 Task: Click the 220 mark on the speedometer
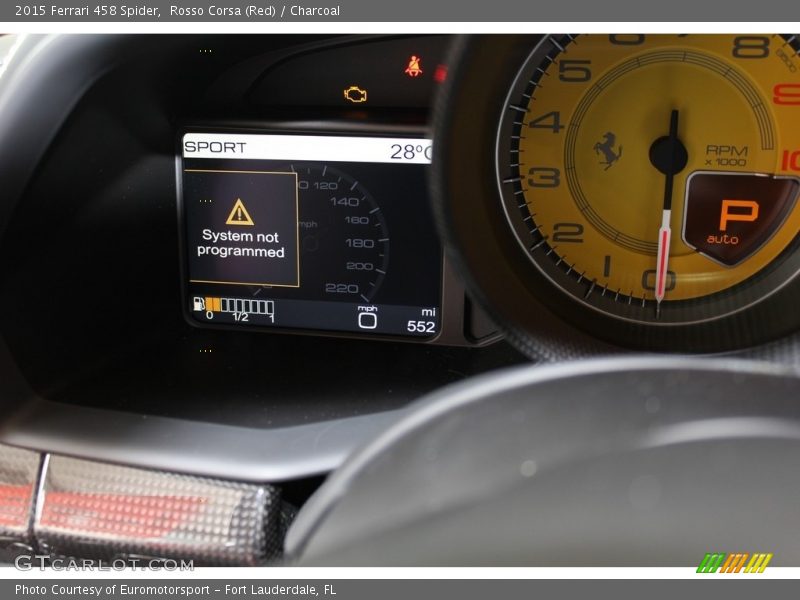[341, 288]
